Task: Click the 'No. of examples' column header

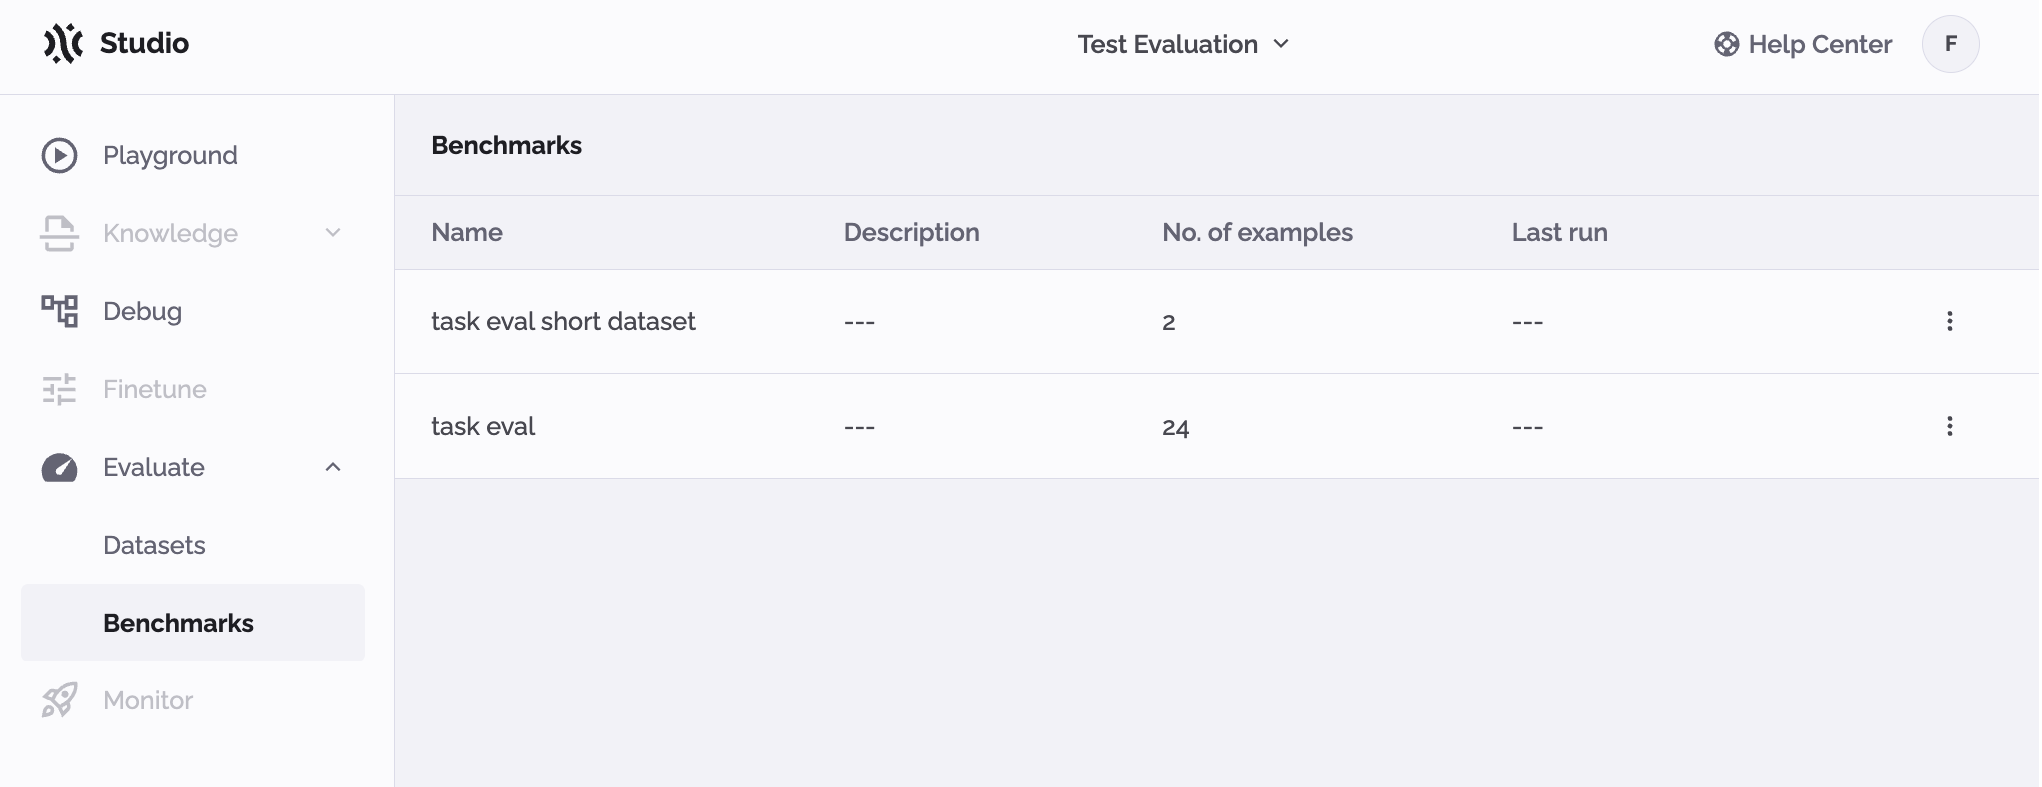Action: [x=1257, y=232]
